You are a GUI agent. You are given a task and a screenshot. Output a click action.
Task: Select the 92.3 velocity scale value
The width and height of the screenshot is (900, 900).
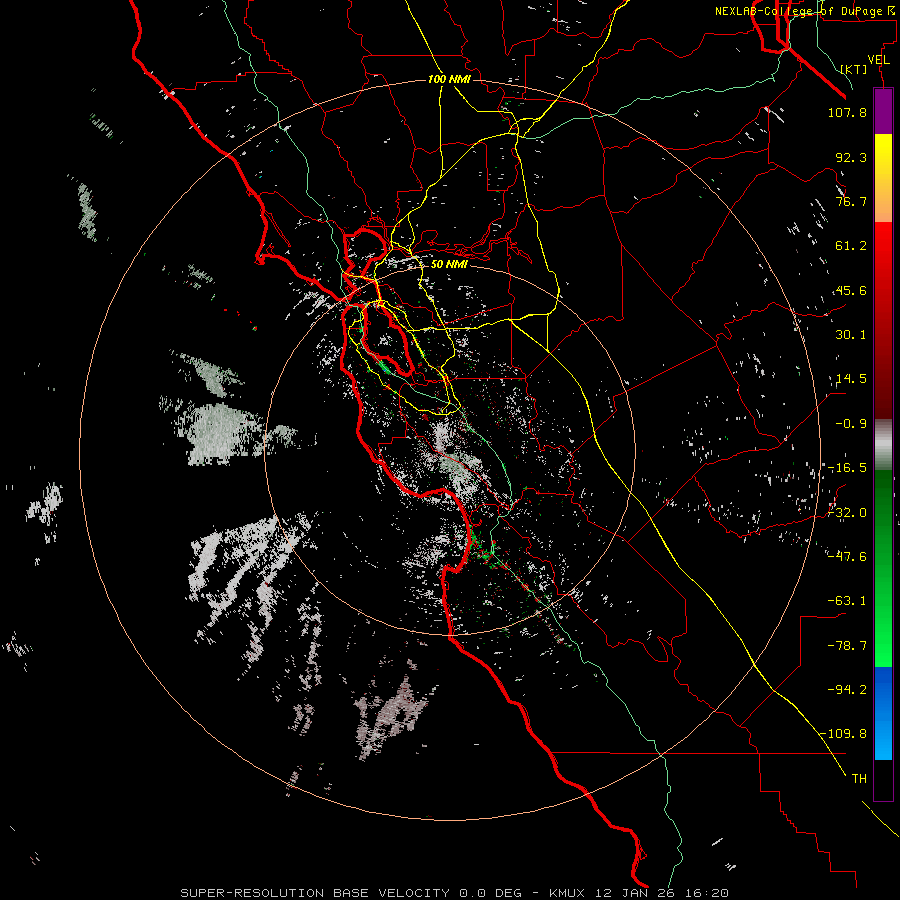[x=851, y=157]
